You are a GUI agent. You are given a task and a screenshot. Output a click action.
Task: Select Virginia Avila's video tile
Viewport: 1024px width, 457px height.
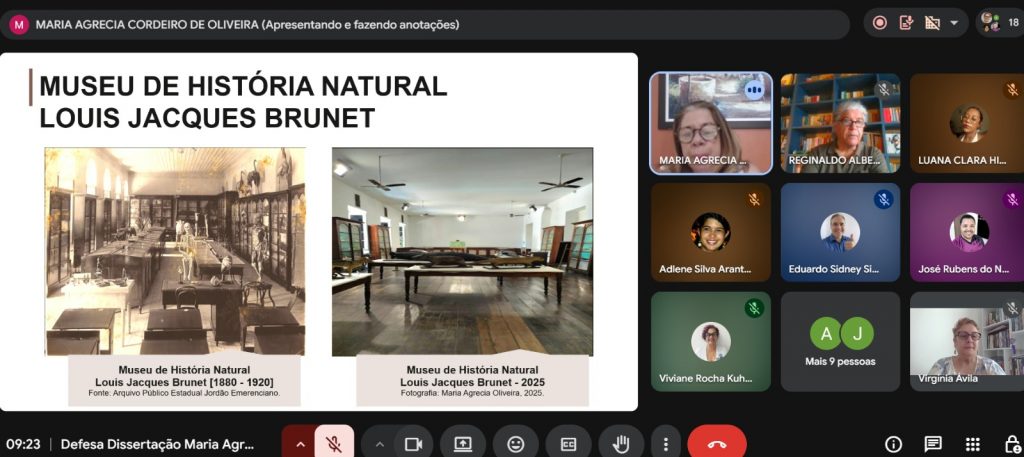click(967, 341)
